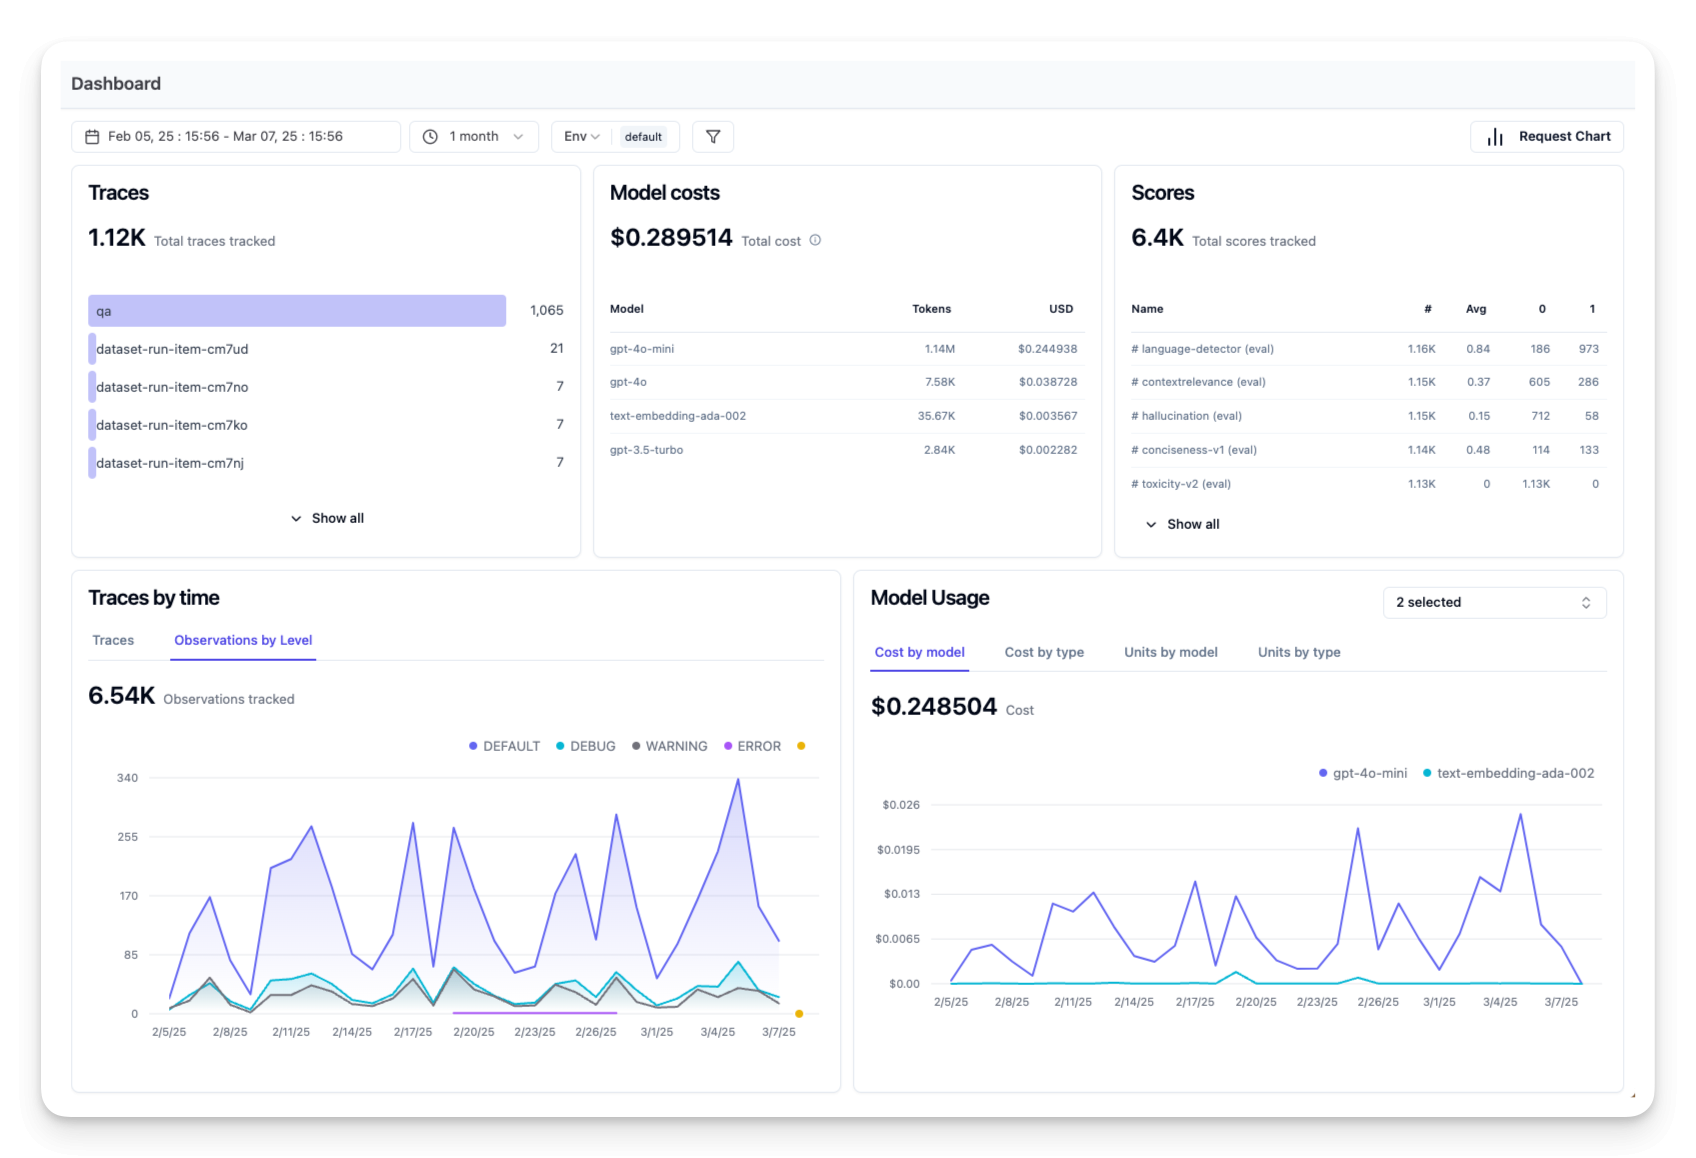Click text-embedding-ada-002 in Model costs table

(678, 416)
